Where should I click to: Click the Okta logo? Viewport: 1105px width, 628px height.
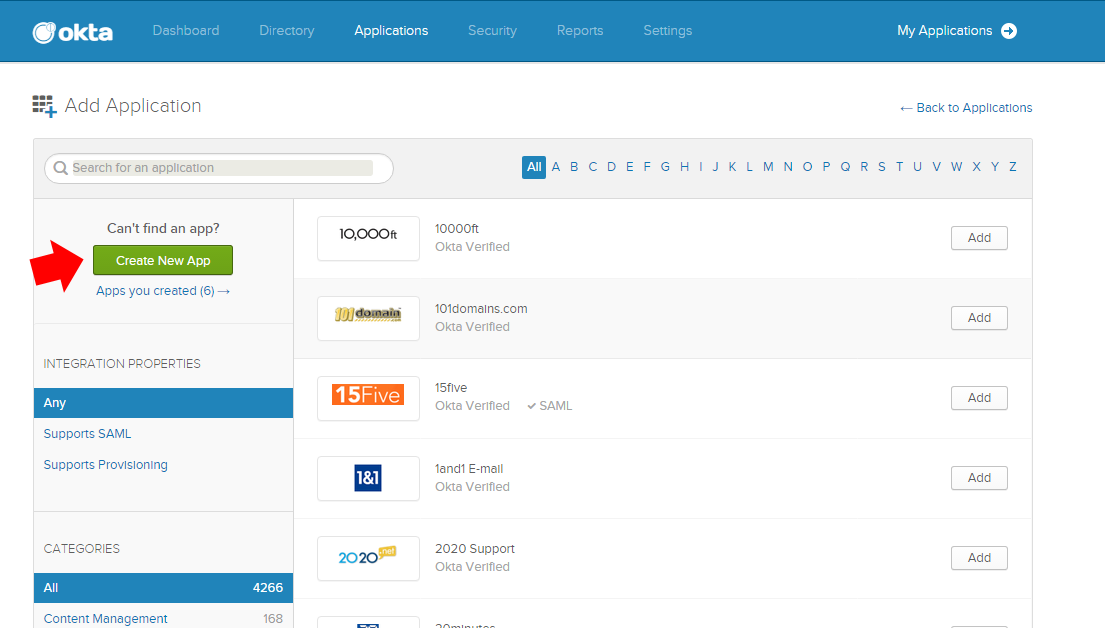click(73, 32)
